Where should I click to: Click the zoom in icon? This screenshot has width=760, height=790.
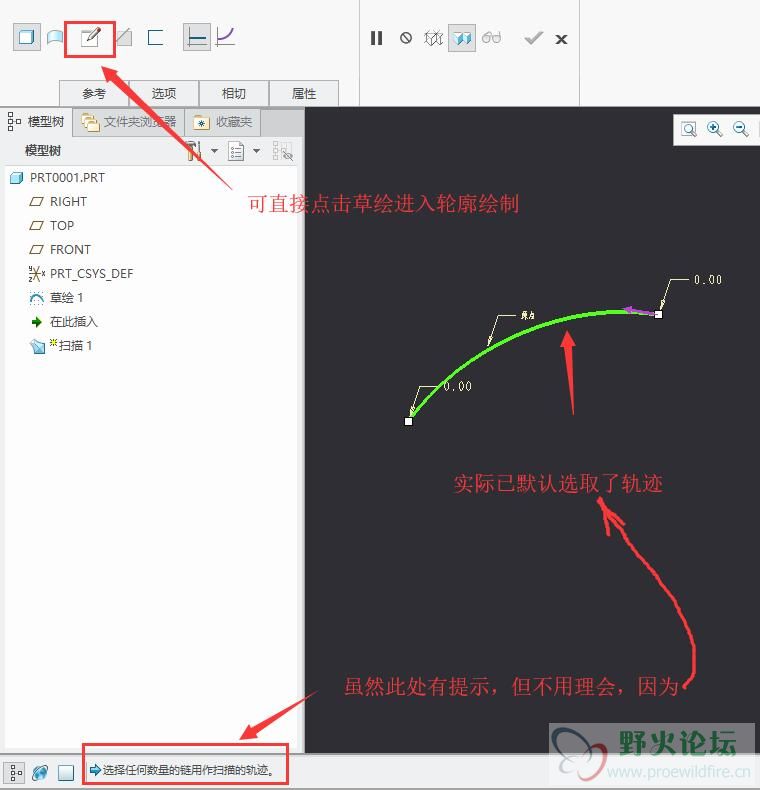(715, 129)
